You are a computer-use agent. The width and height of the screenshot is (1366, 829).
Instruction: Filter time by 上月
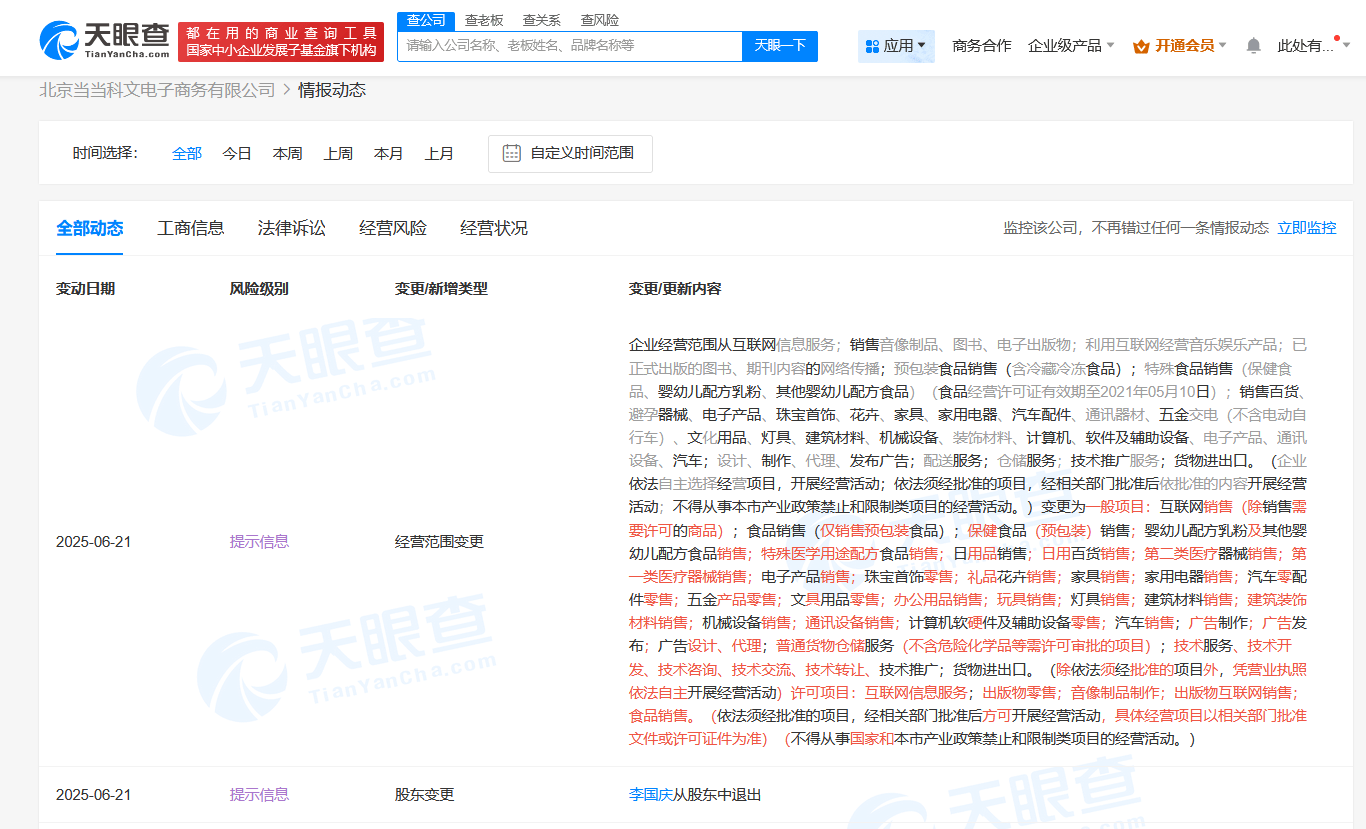(439, 153)
